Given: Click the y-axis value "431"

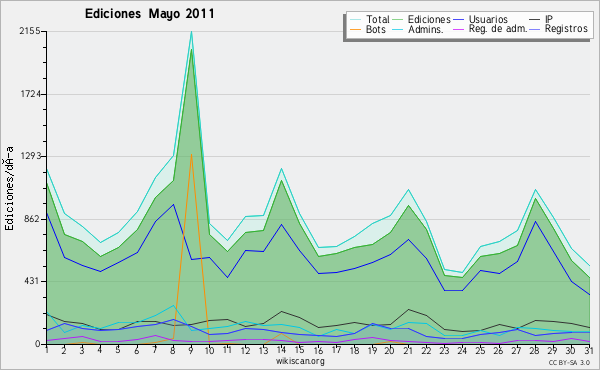Looking at the screenshot, I should point(33,281).
